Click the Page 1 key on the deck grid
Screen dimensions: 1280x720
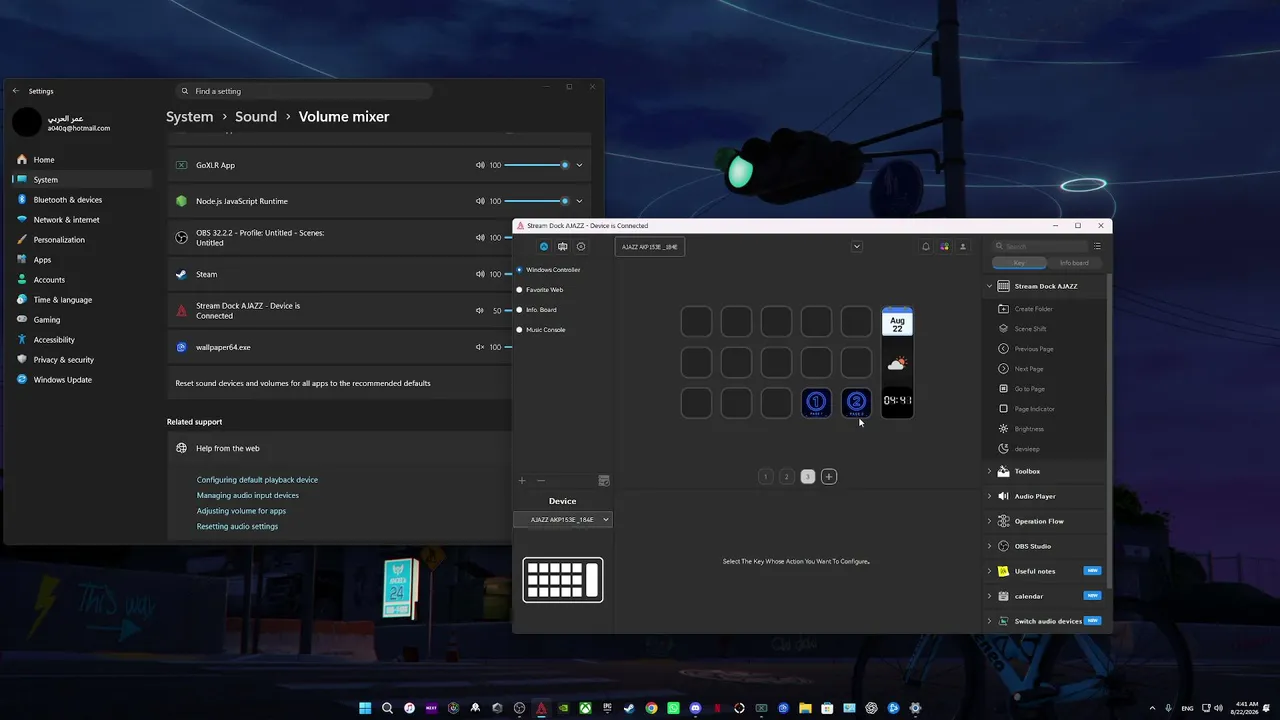pyautogui.click(x=817, y=403)
